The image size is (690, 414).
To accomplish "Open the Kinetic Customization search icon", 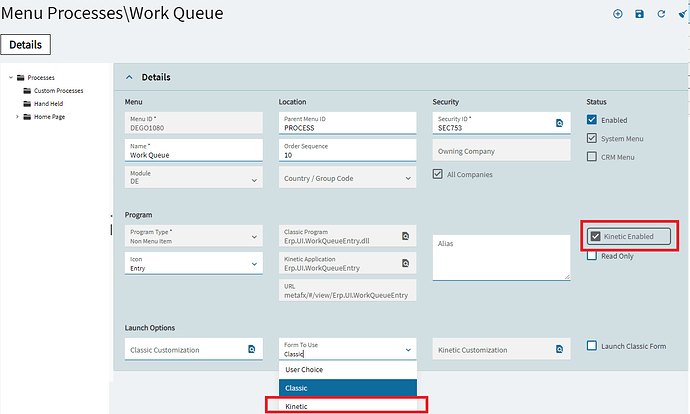I will [560, 349].
